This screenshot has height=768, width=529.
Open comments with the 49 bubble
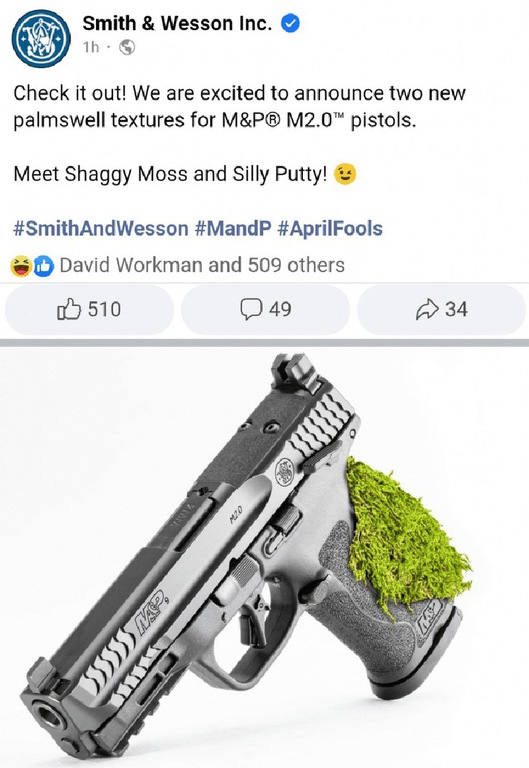pyautogui.click(x=265, y=310)
